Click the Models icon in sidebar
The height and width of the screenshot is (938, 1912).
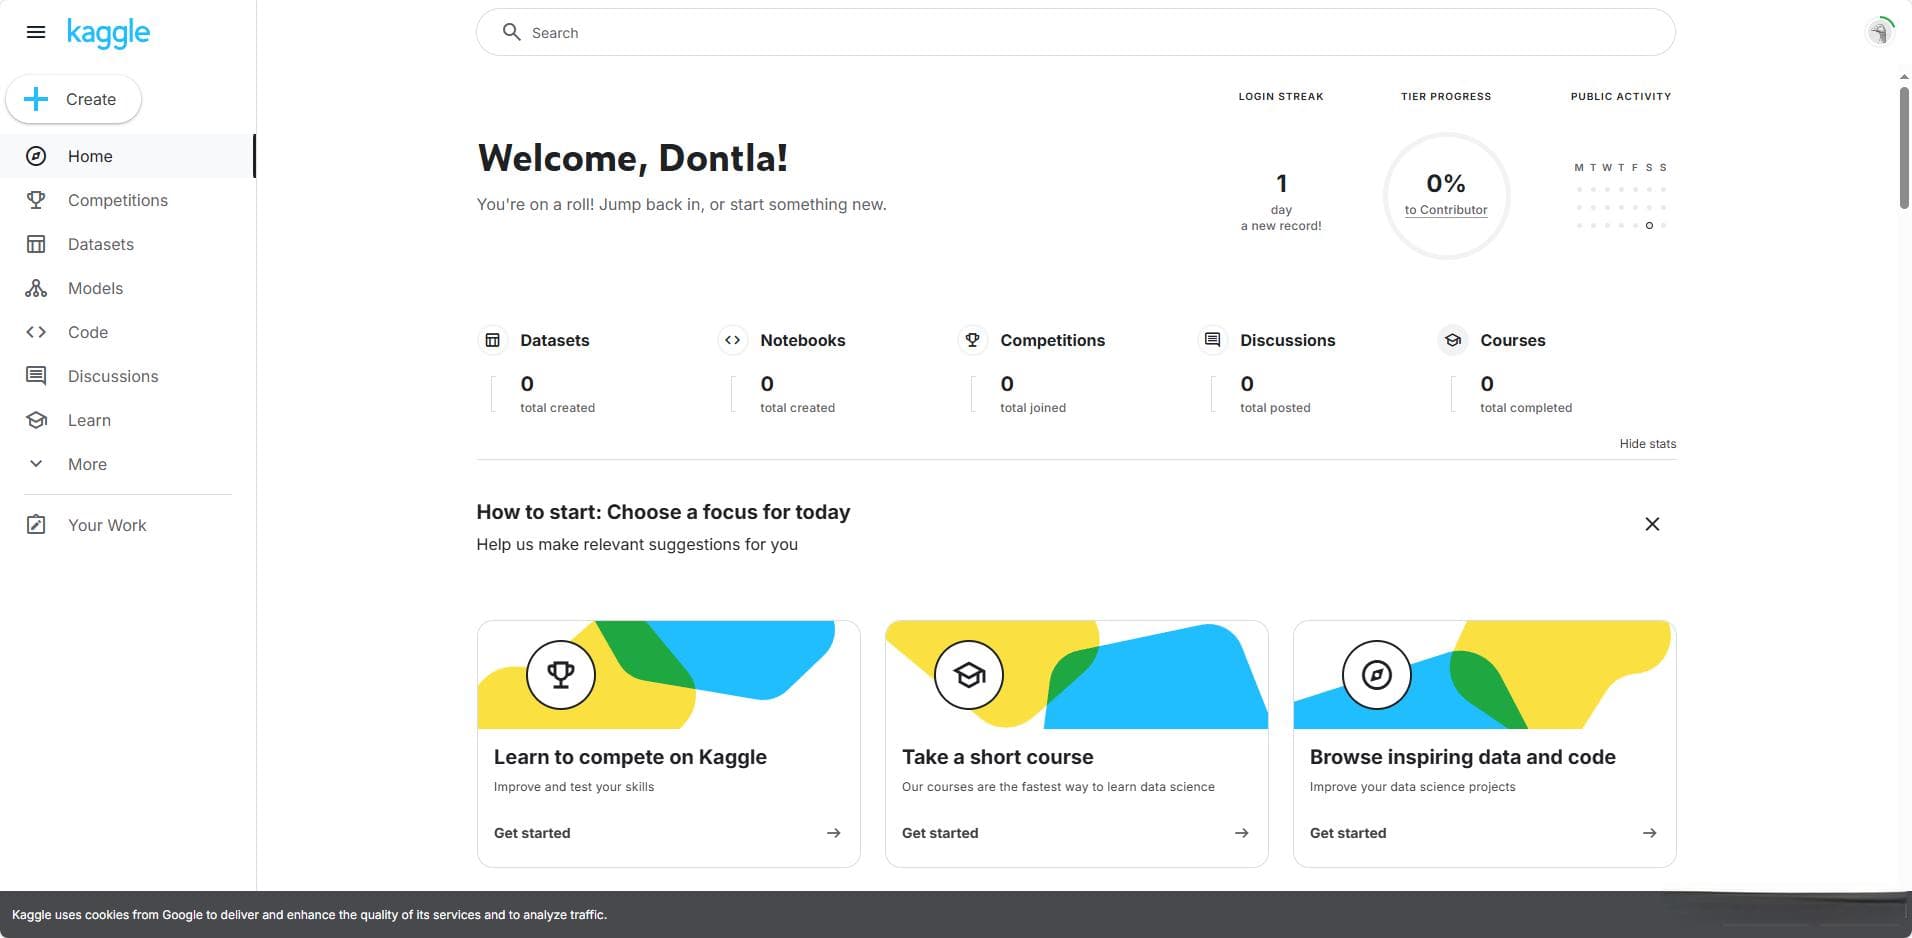36,288
